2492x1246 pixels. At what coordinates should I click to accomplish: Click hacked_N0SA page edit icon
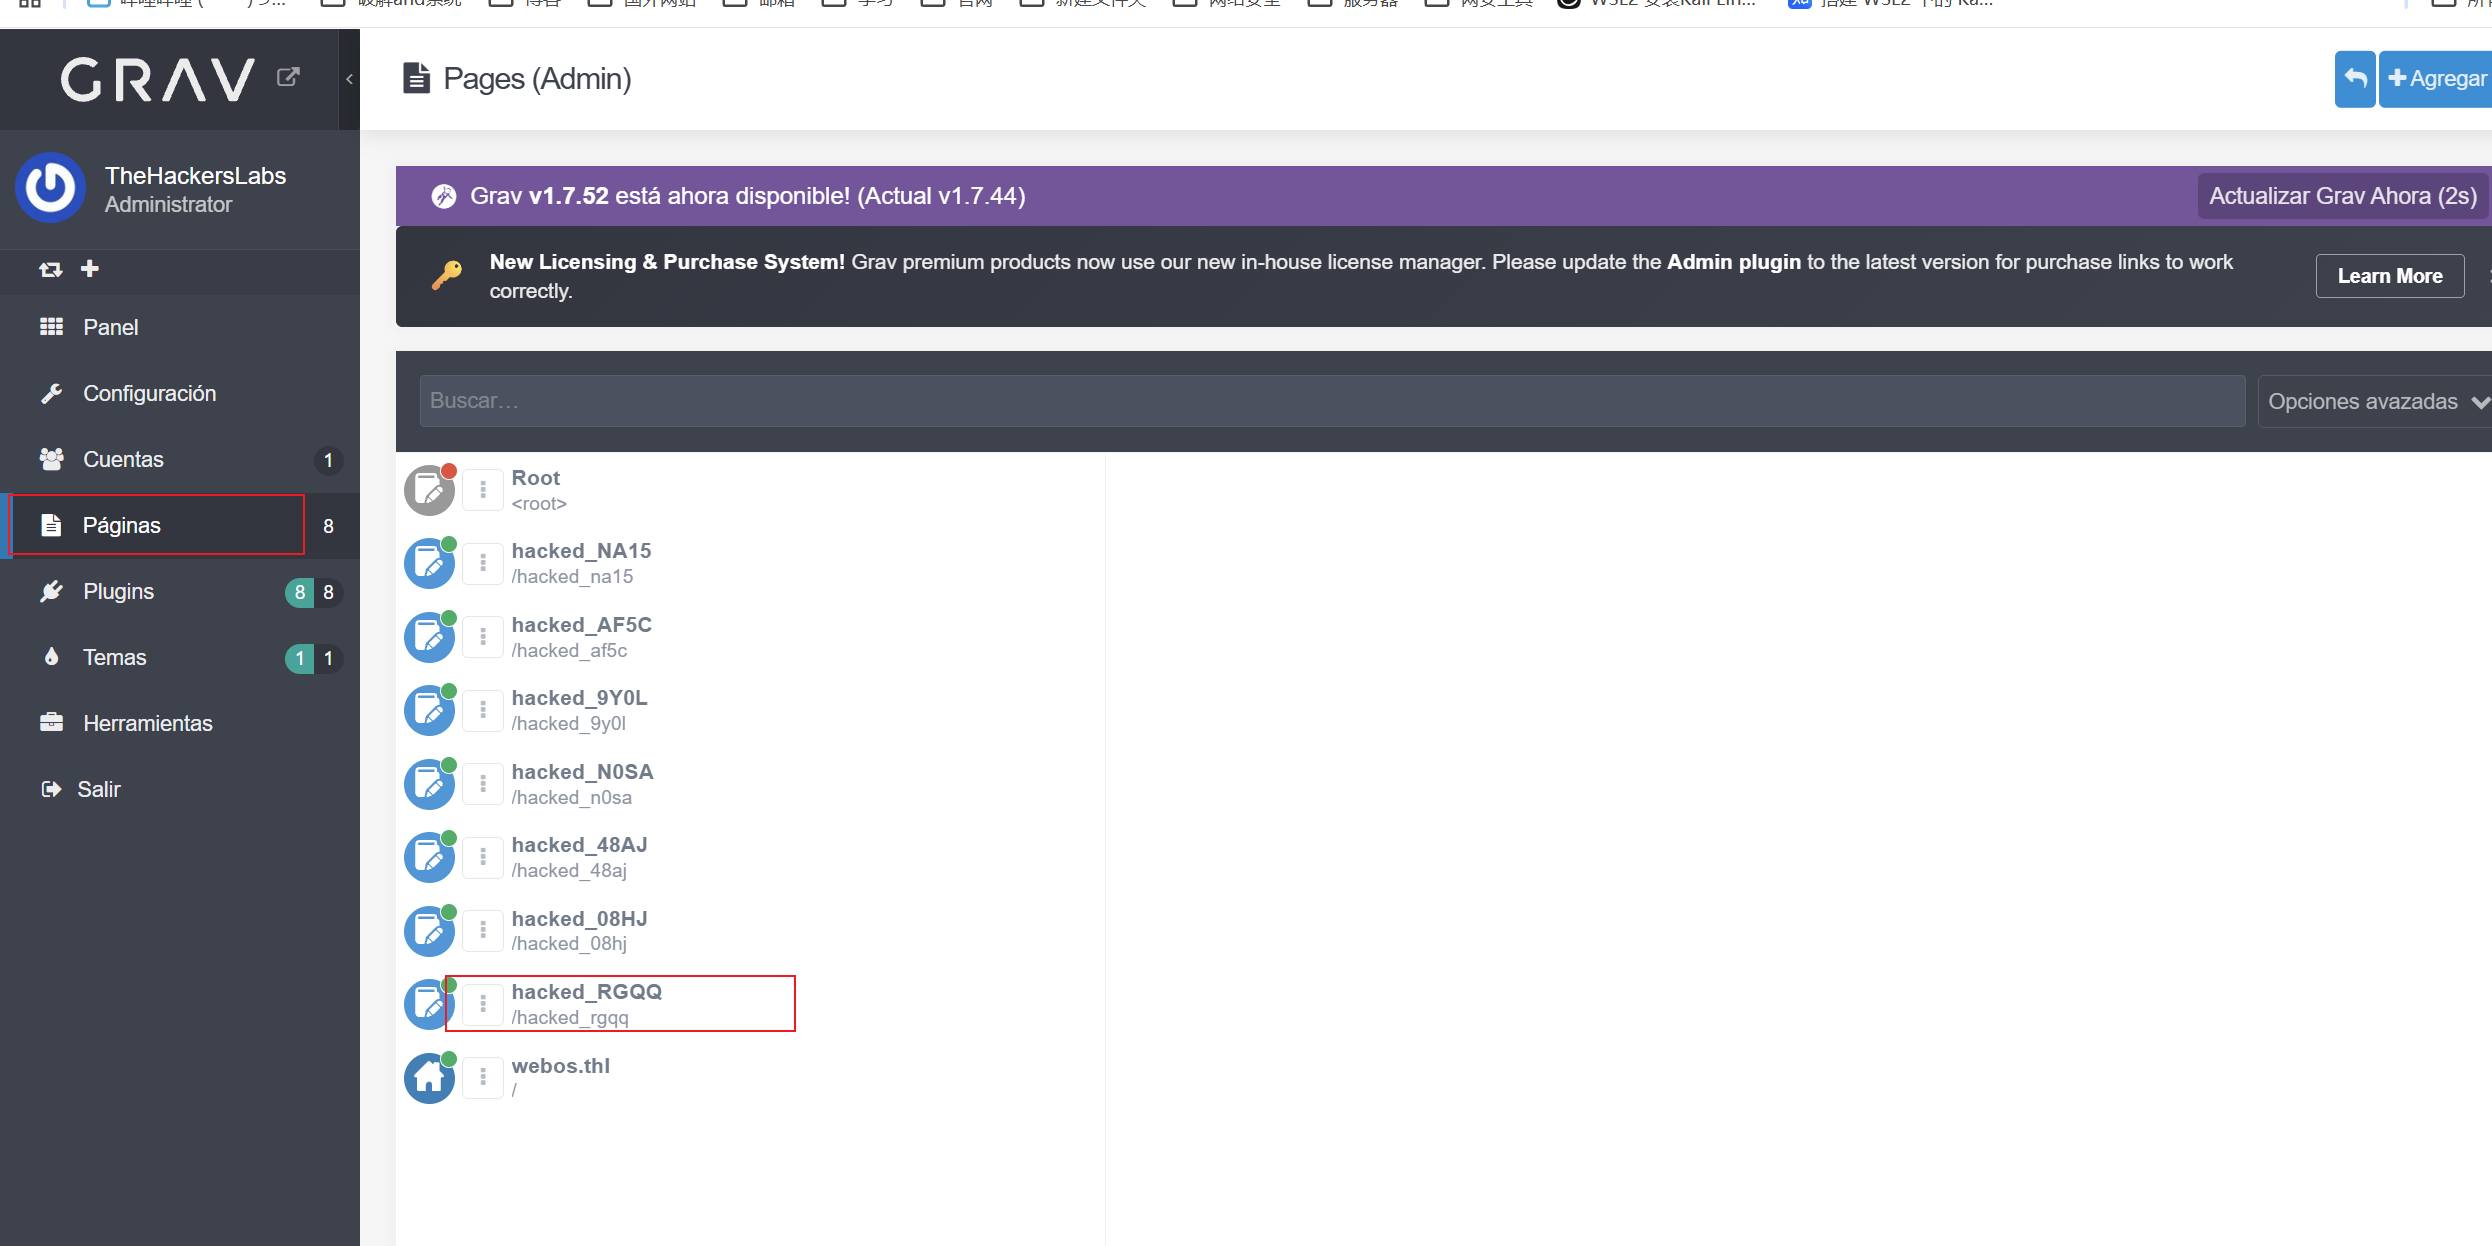coord(429,784)
